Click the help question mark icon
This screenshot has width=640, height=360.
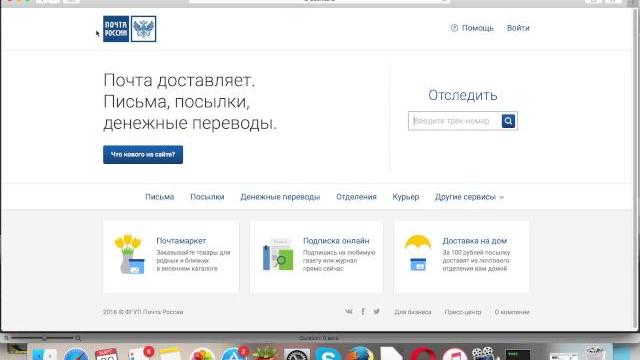coord(454,28)
